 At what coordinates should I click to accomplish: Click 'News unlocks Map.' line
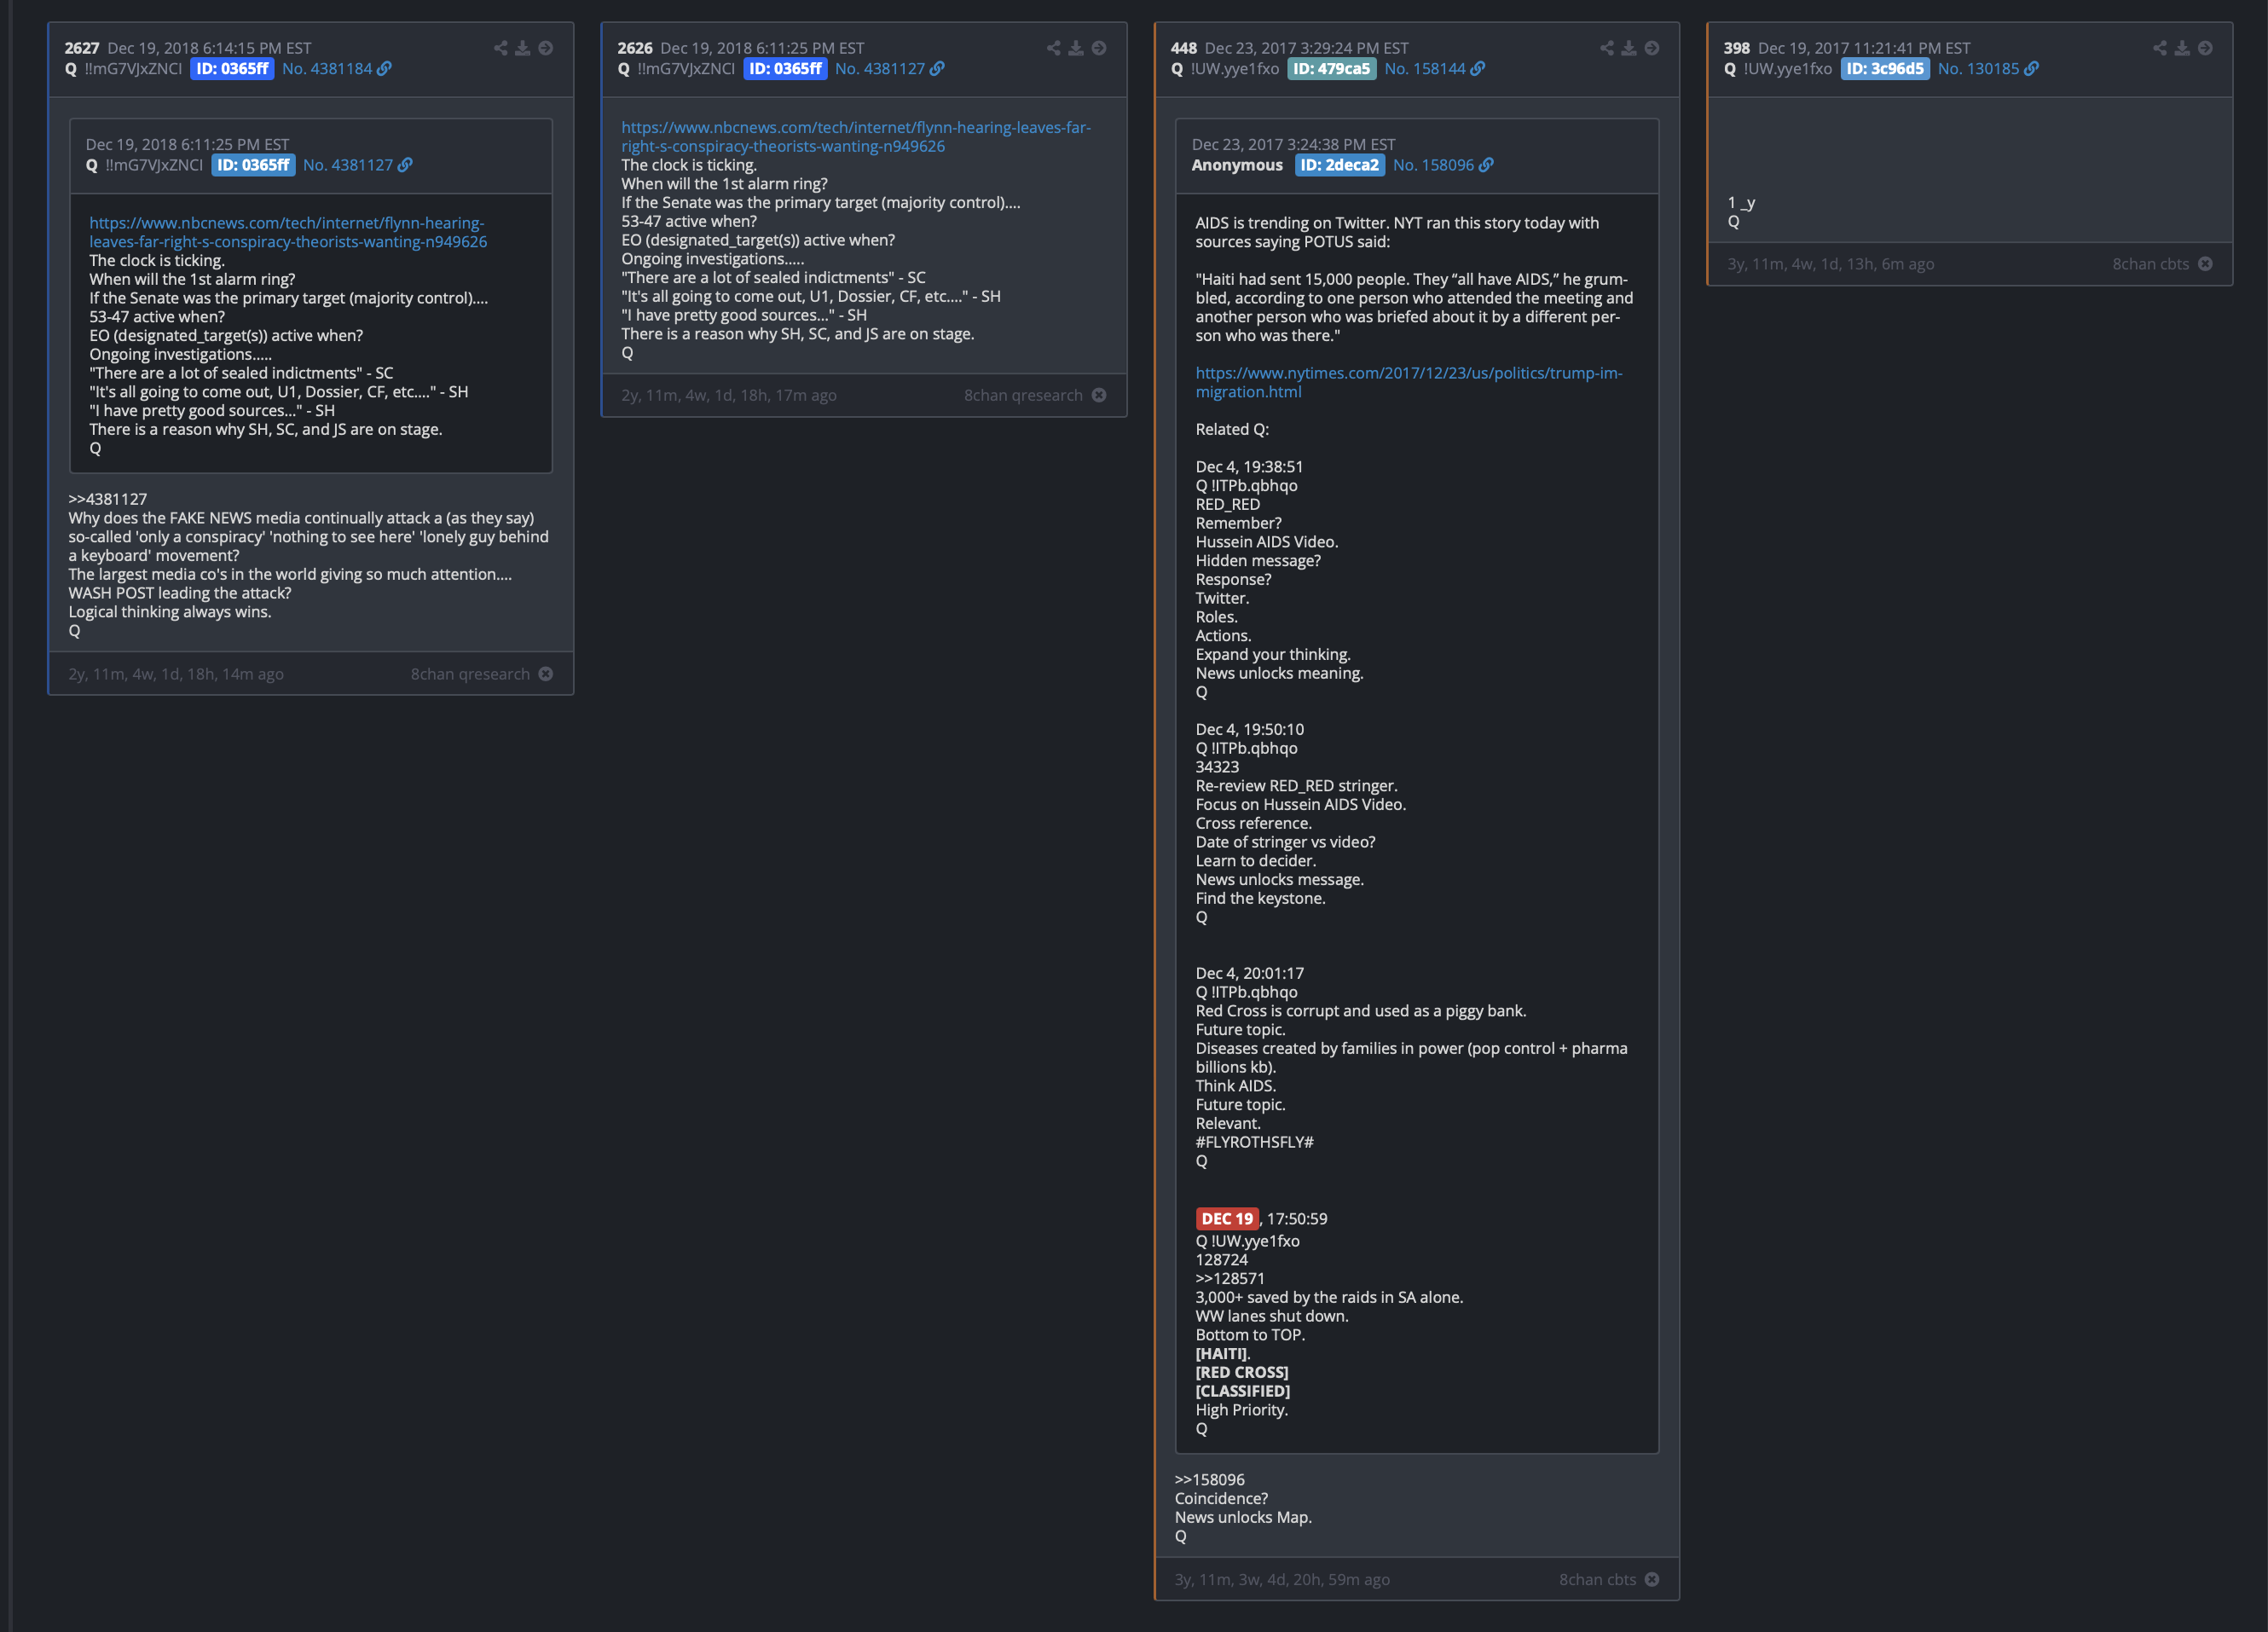click(1243, 1517)
